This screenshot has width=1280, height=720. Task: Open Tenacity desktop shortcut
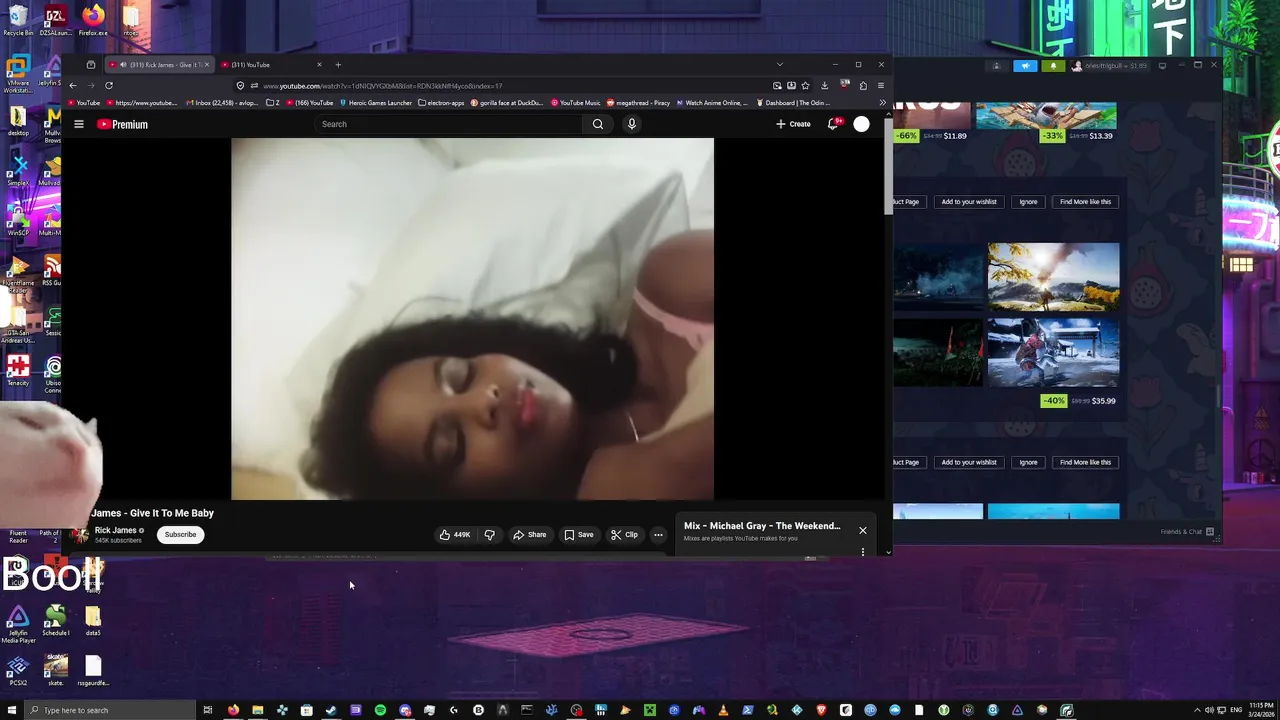click(x=18, y=370)
